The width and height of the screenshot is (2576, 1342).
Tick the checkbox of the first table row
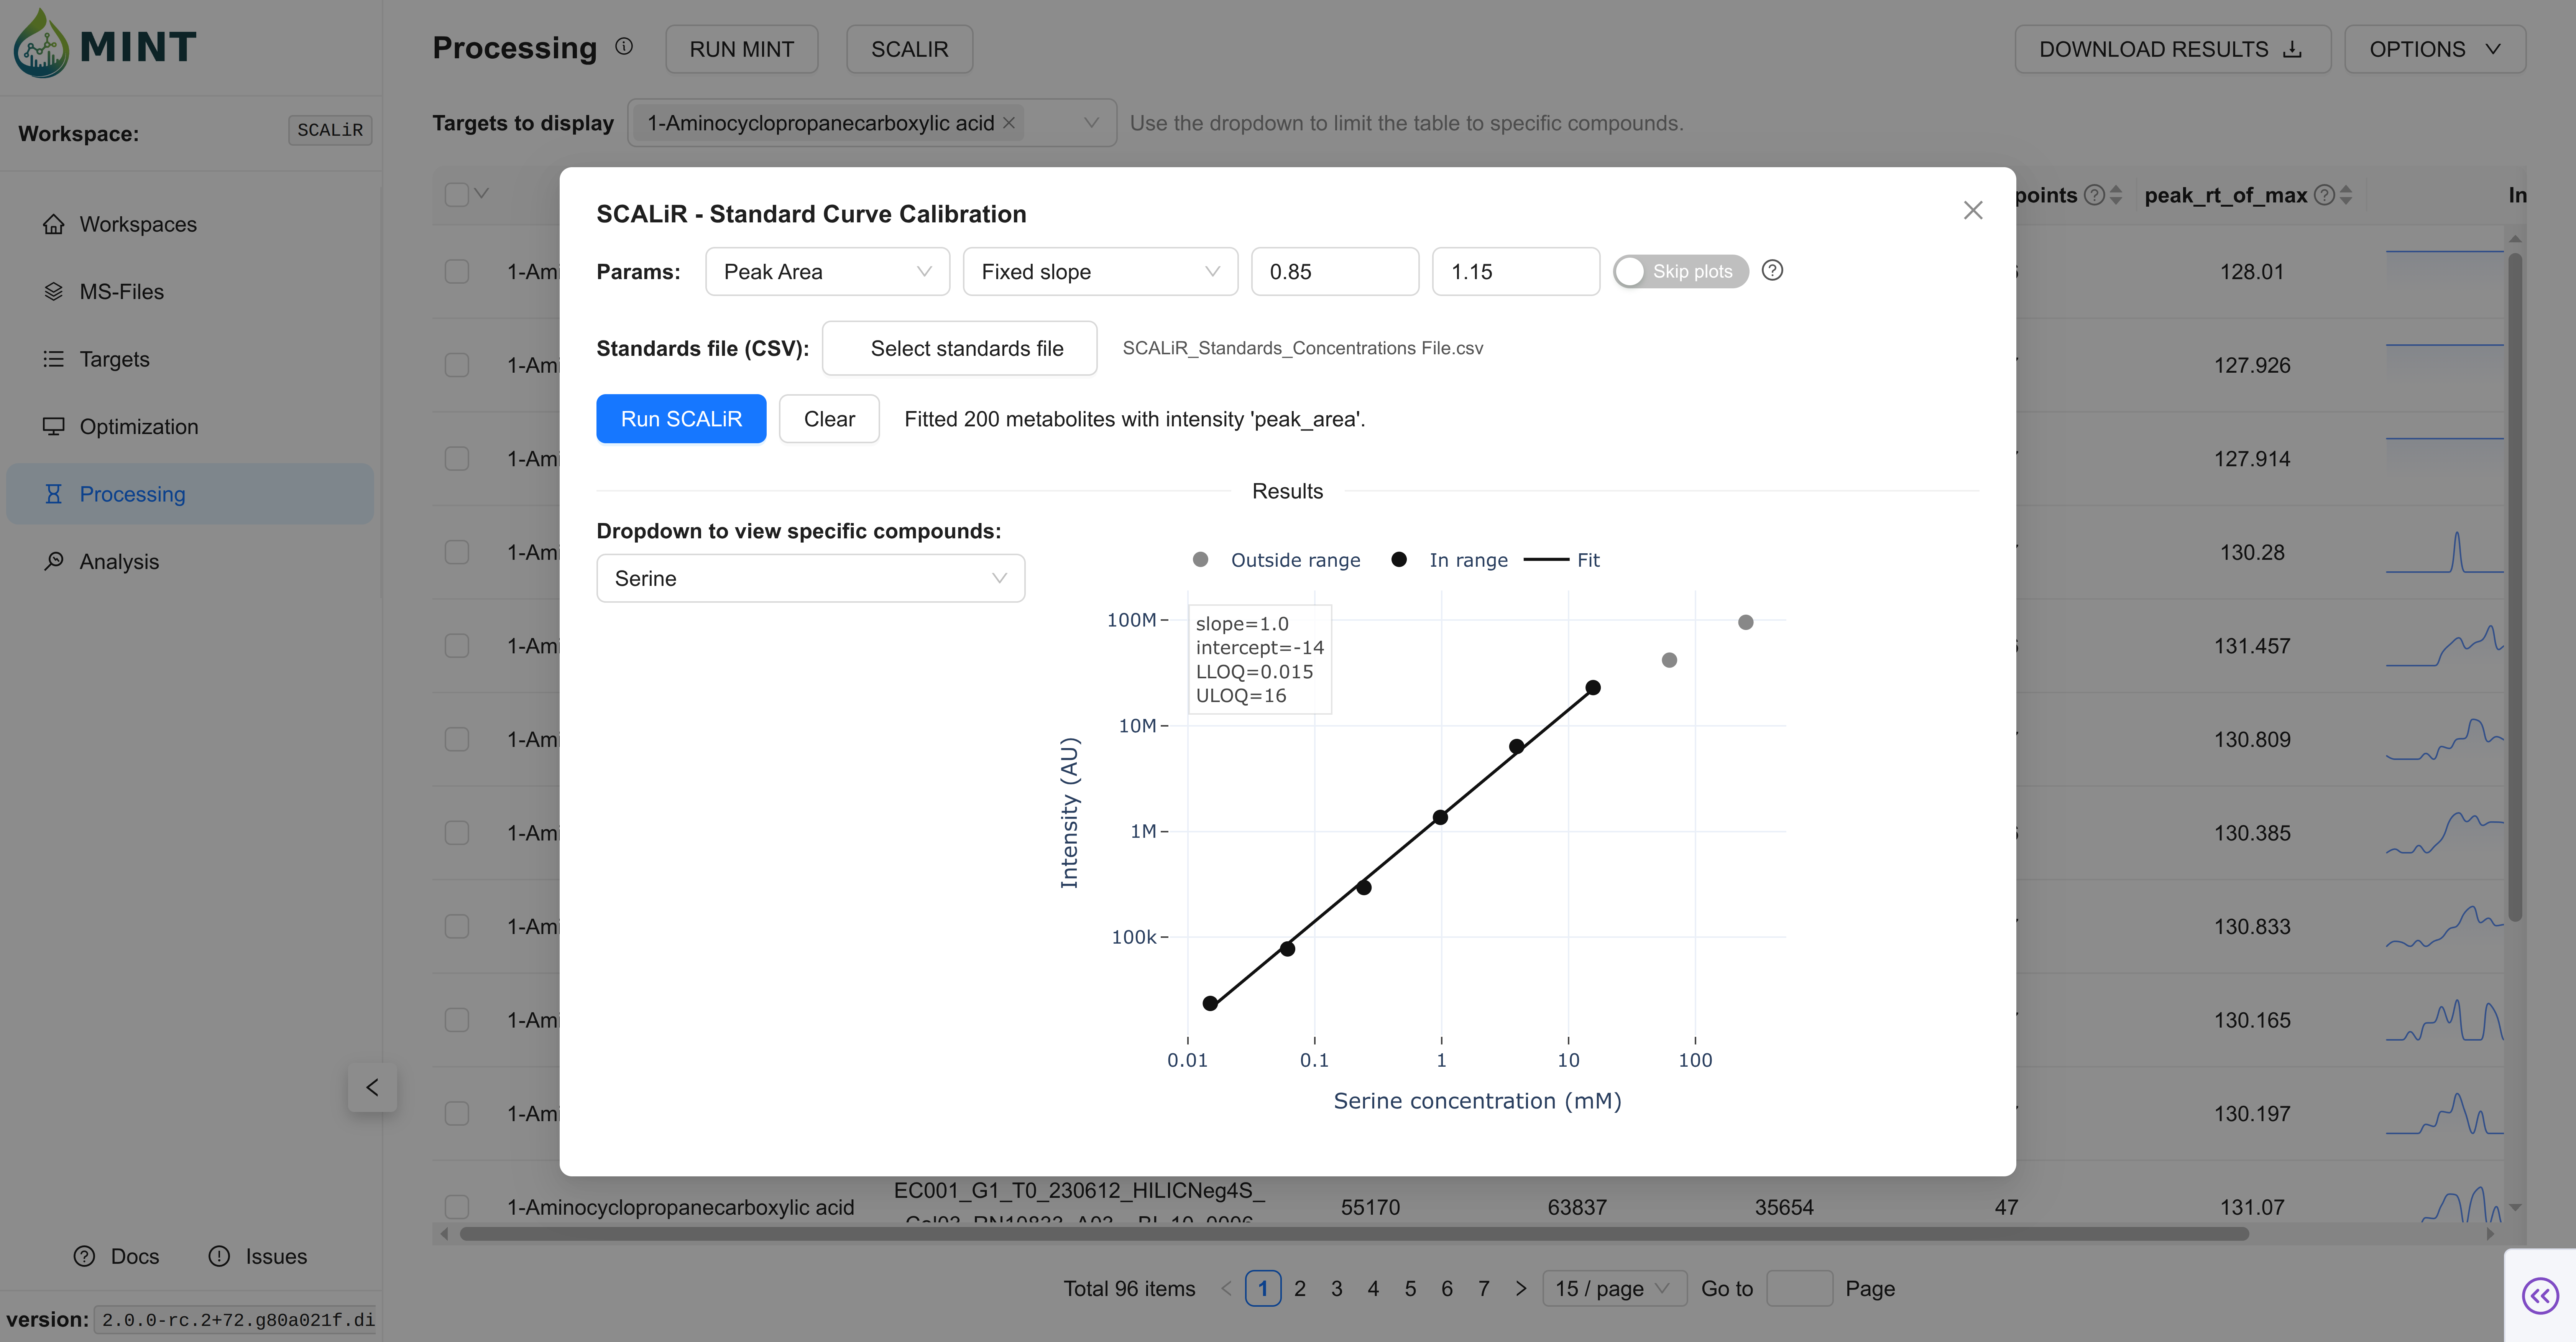click(x=457, y=271)
